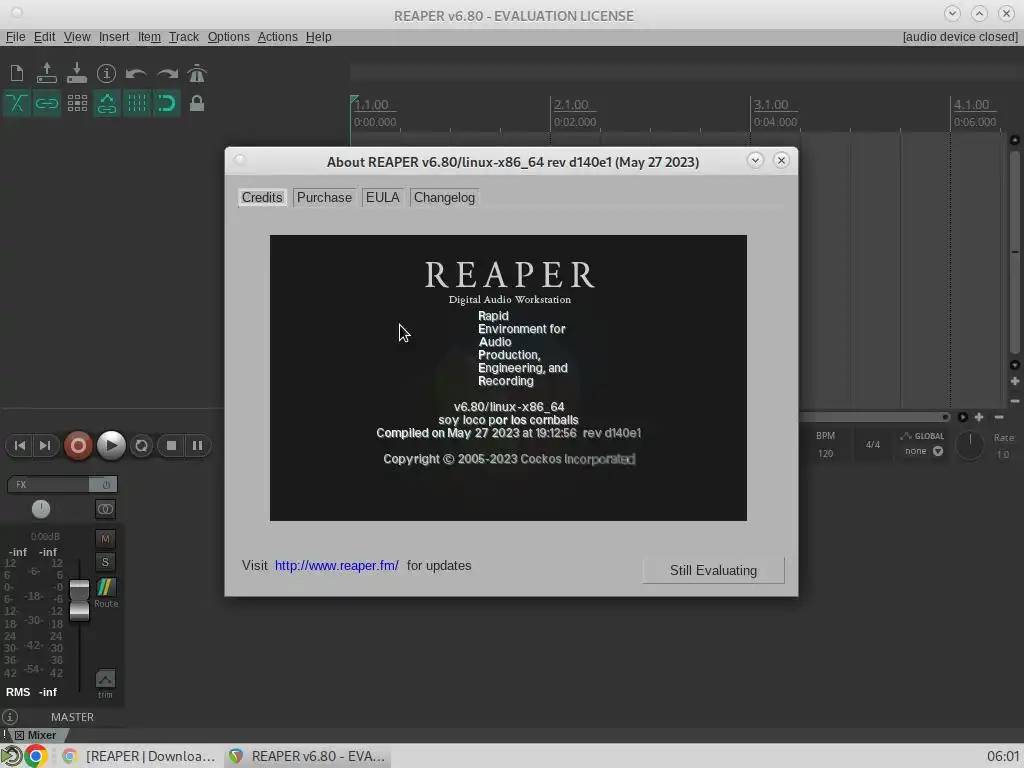Open the Options menu
The width and height of the screenshot is (1024, 768).
tap(229, 37)
